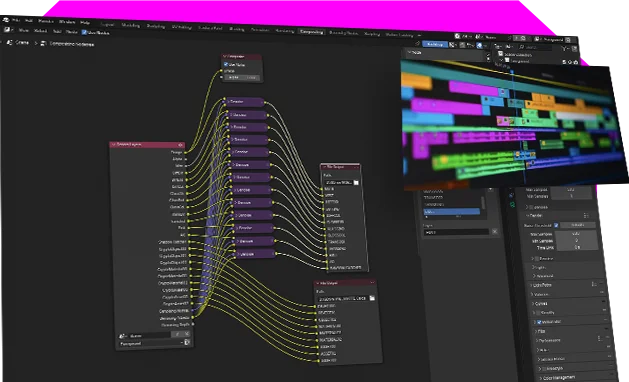Collapse the Render Layers node

click(x=114, y=144)
